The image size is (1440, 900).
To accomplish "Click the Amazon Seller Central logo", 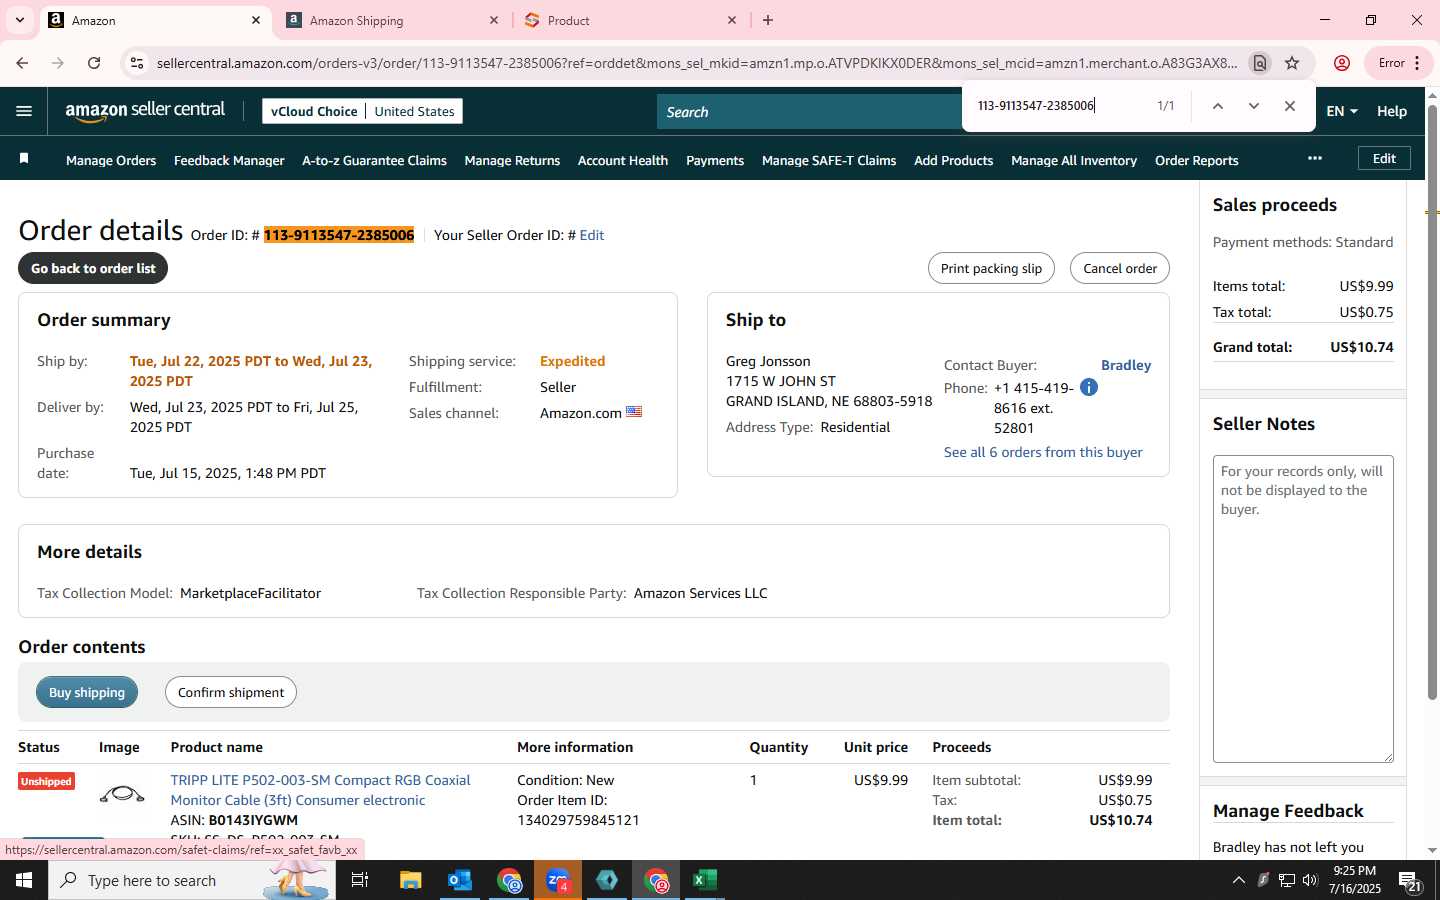I will (145, 111).
